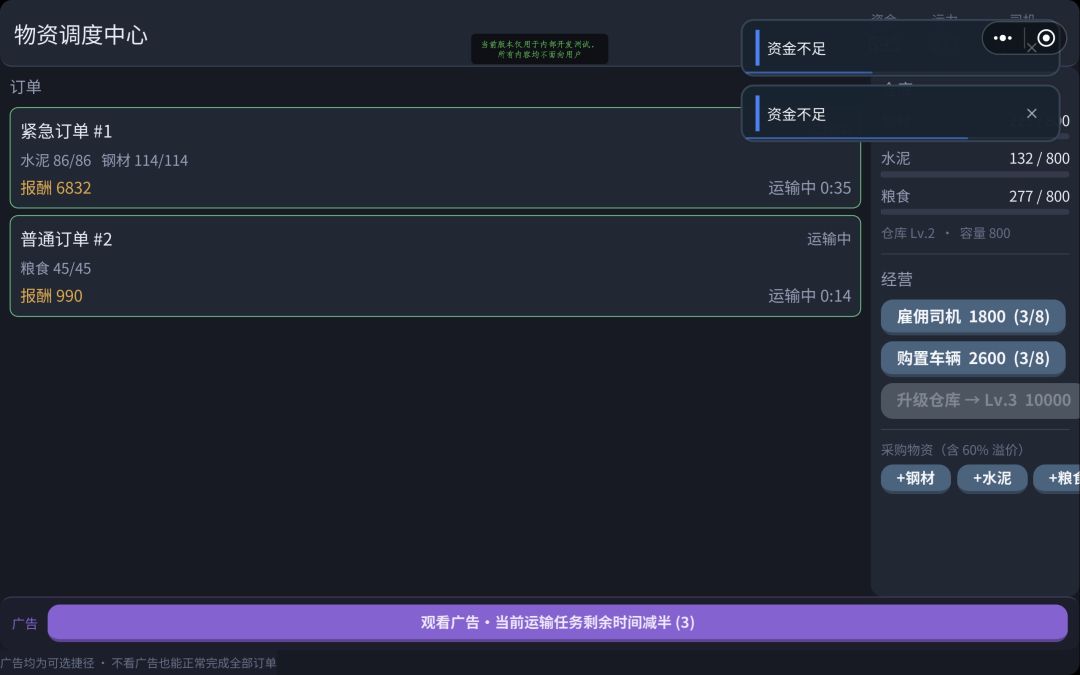Buy grain with the +粮食 button
Viewport: 1080px width, 675px height.
[x=1057, y=478]
